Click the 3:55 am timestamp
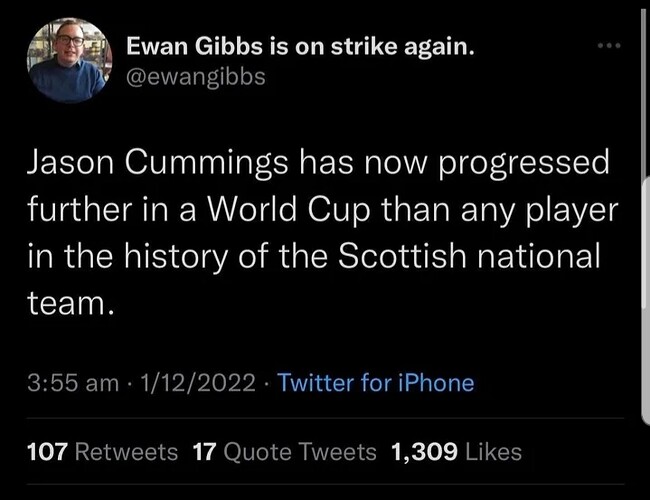Image resolution: width=650 pixels, height=500 pixels. [x=73, y=382]
